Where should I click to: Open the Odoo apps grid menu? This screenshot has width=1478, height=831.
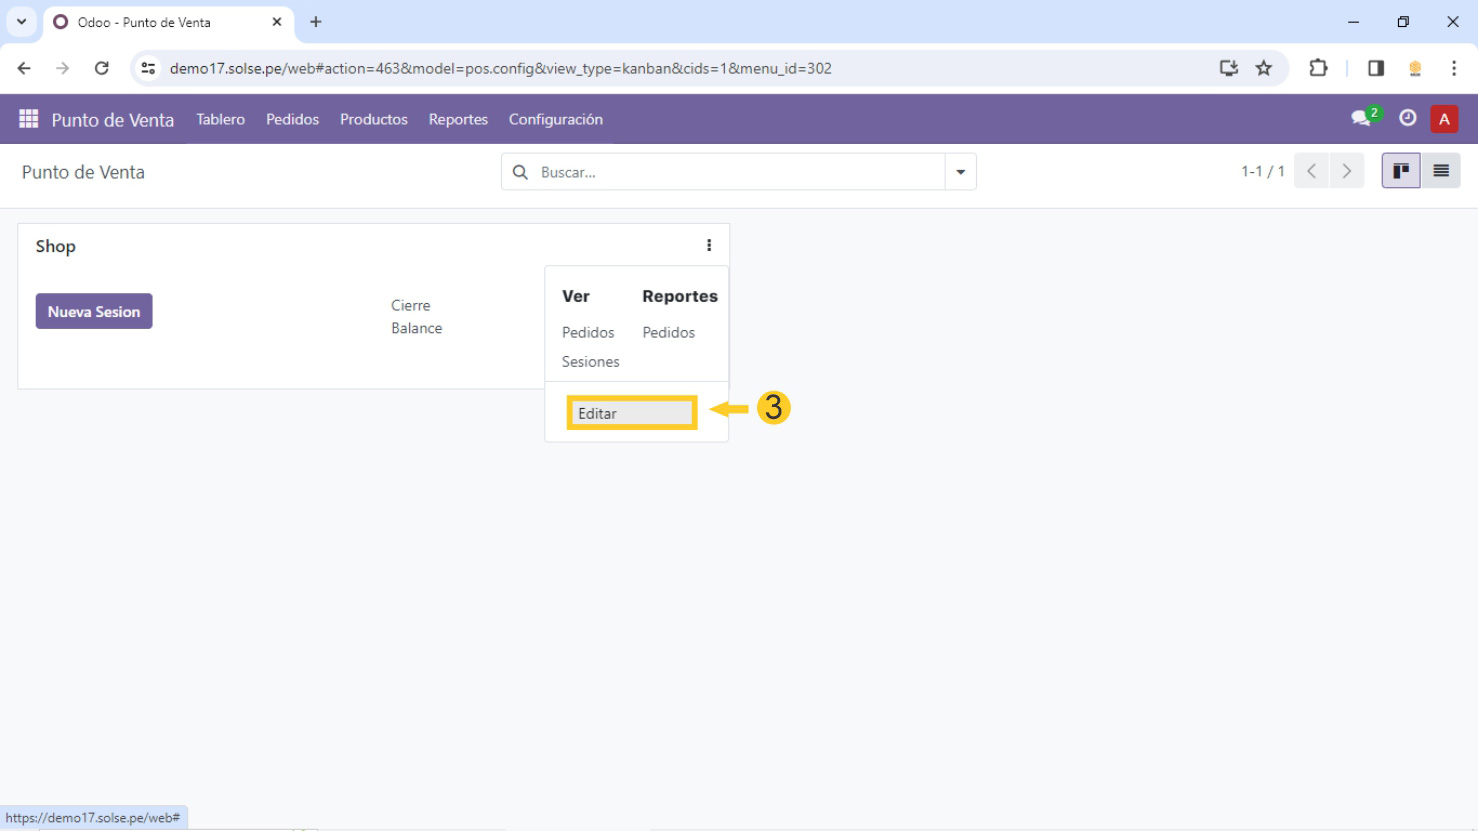click(x=28, y=119)
